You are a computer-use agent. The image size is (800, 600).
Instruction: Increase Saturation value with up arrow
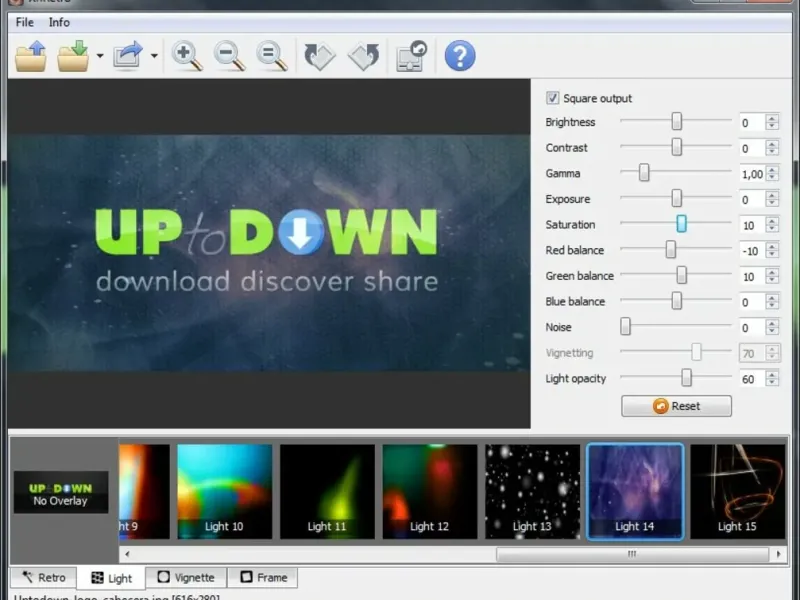tap(772, 220)
